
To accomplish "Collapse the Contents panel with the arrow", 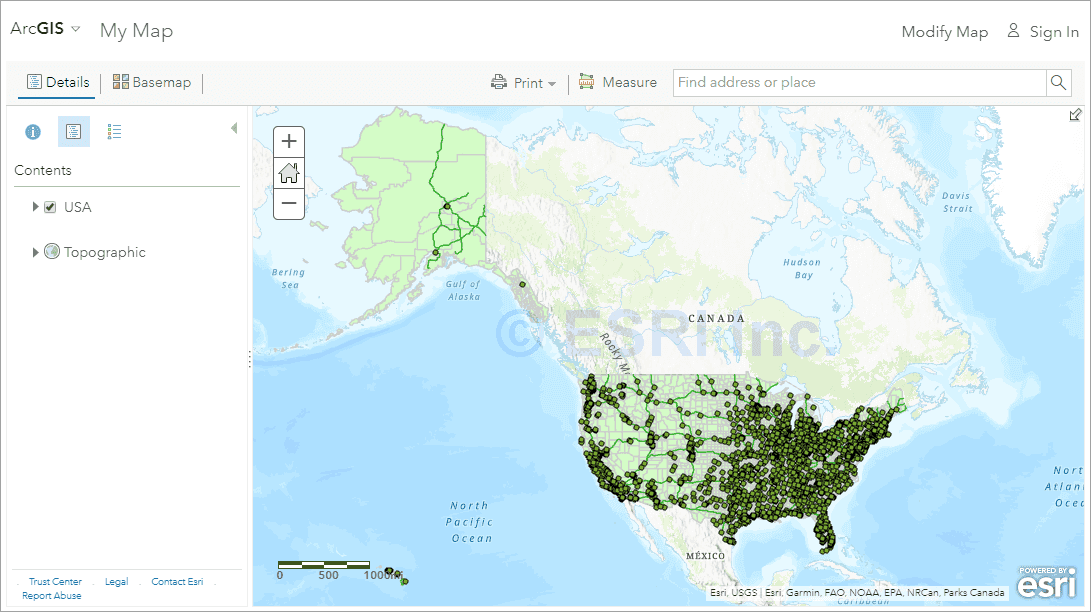I will [234, 127].
